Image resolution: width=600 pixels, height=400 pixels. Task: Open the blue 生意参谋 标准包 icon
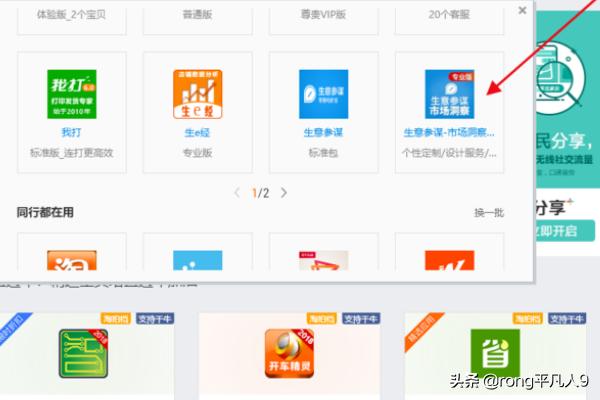(323, 94)
